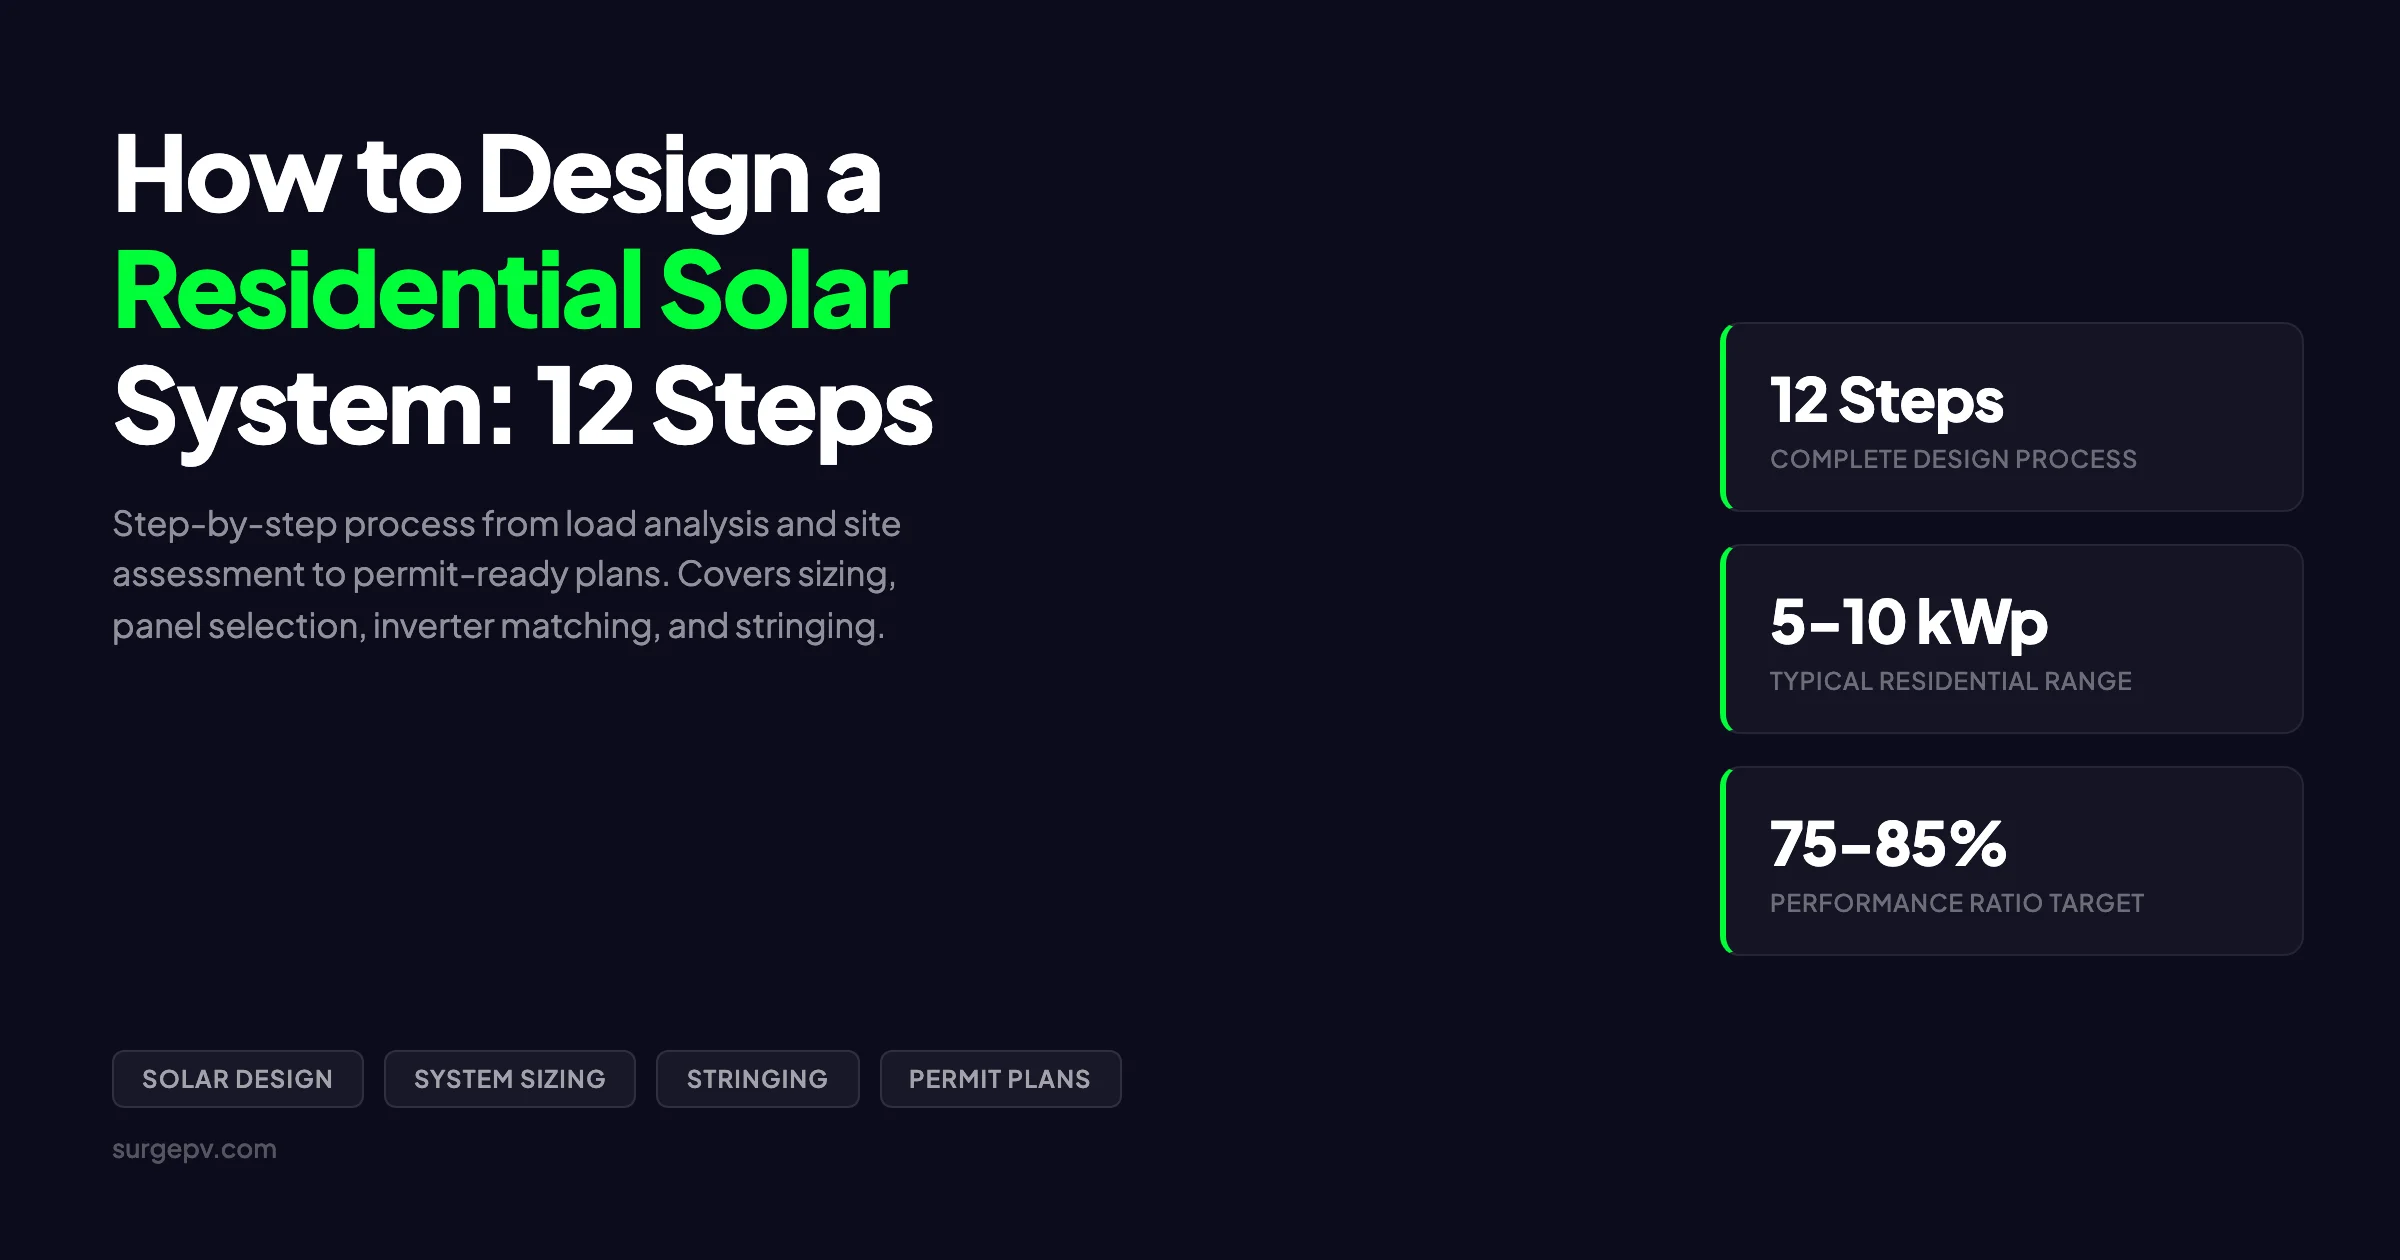
Task: Click the "TYPICAL RESIDENTIAL RANGE" caption
Action: click(1950, 681)
